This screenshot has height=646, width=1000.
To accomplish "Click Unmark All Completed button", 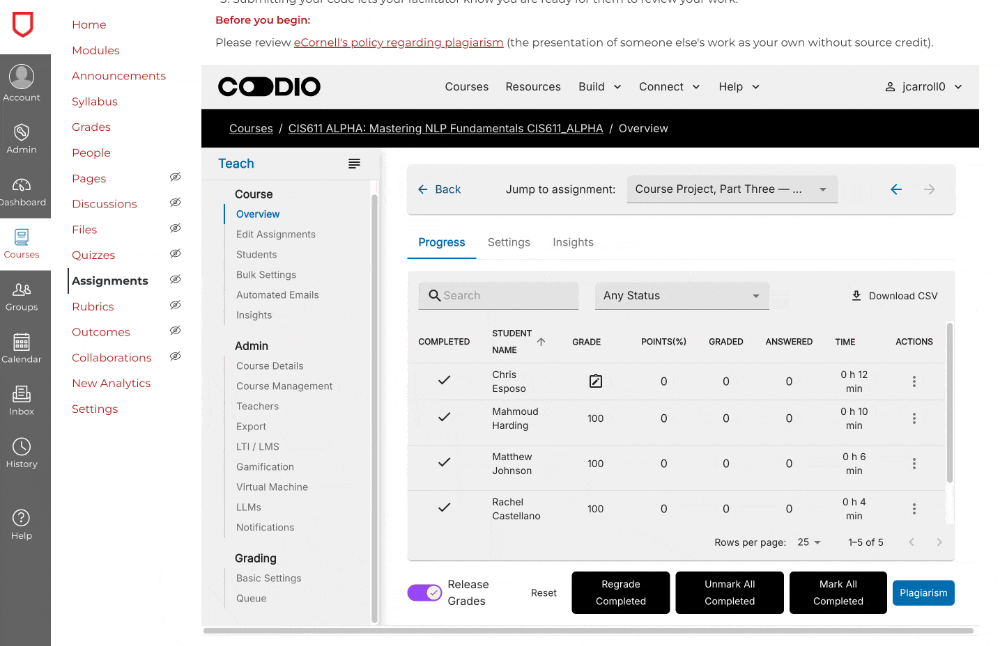I will (x=730, y=592).
